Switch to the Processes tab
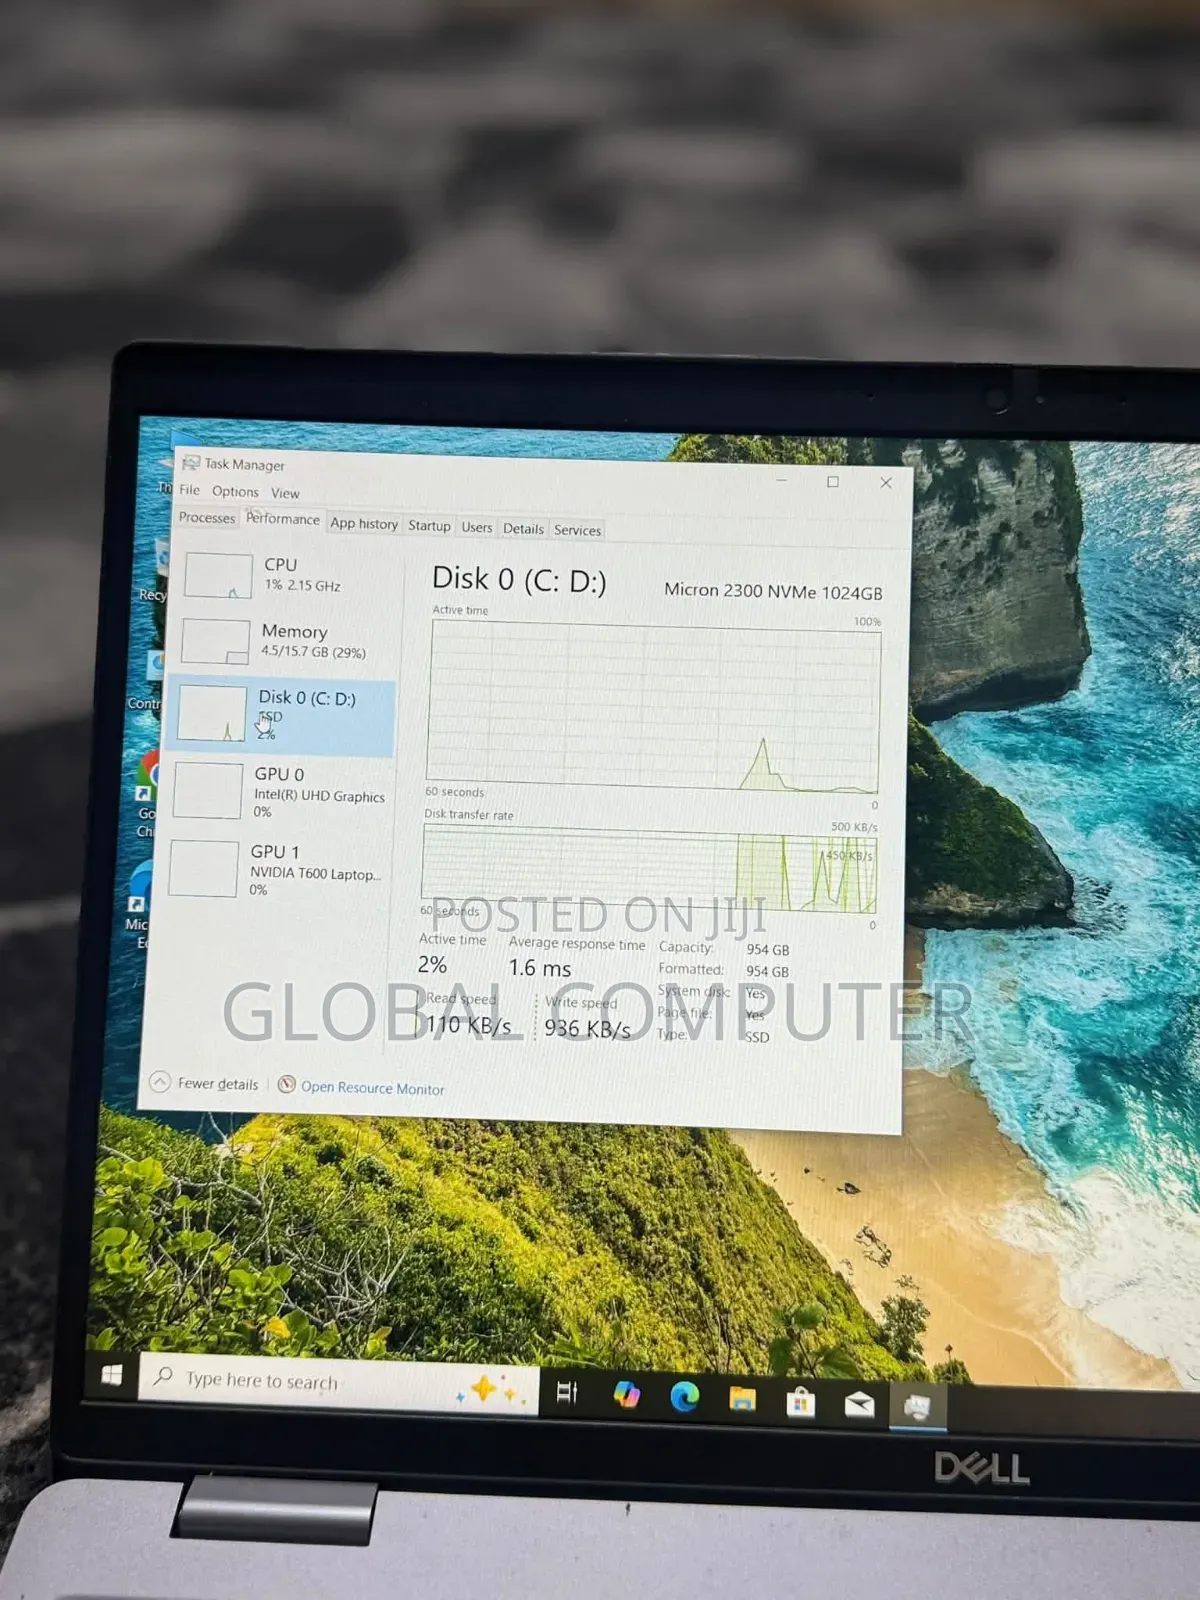 (207, 517)
